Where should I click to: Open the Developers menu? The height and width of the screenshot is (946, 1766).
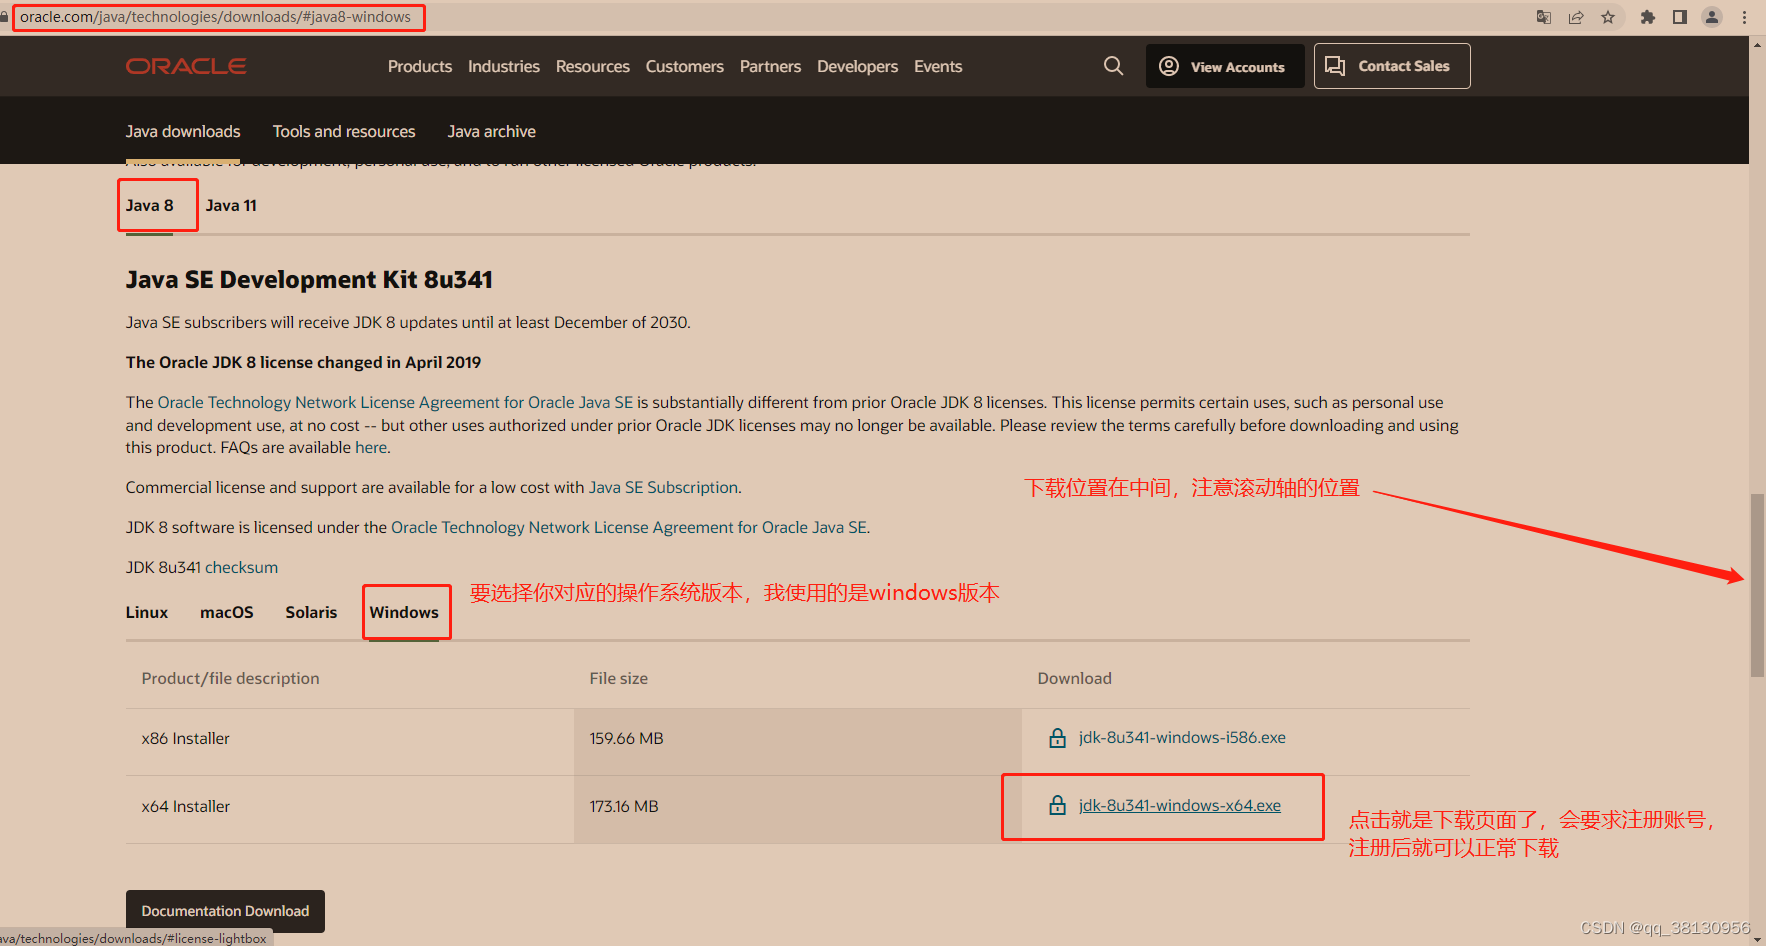[858, 66]
